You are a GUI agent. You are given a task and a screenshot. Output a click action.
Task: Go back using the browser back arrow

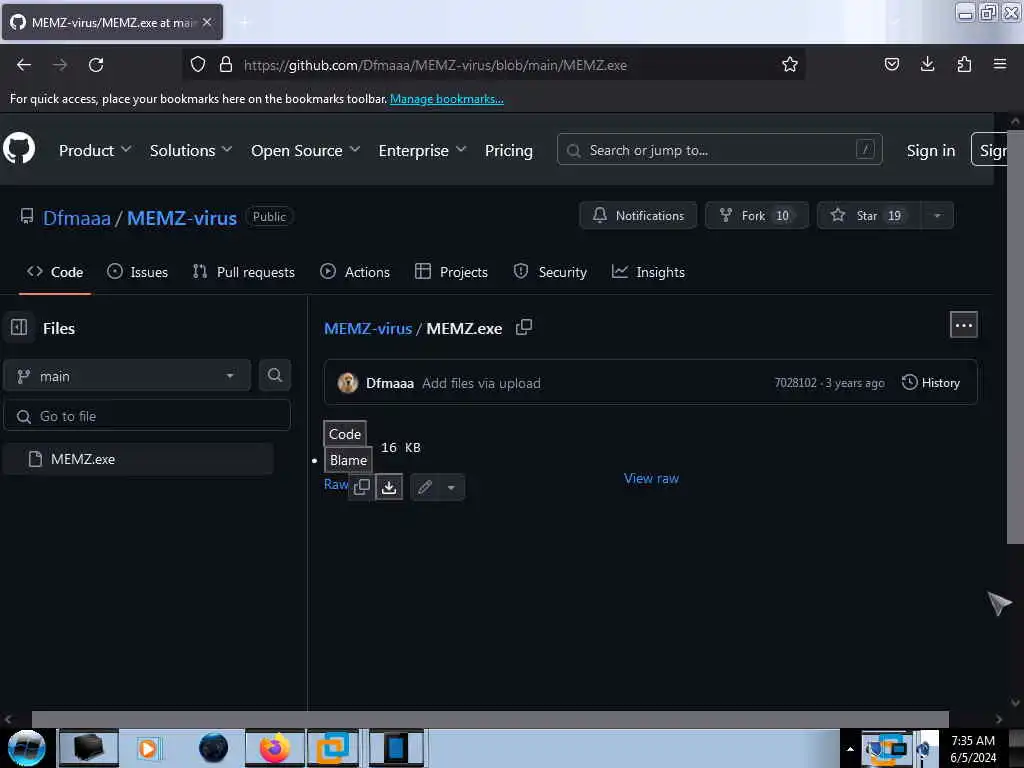[24, 65]
